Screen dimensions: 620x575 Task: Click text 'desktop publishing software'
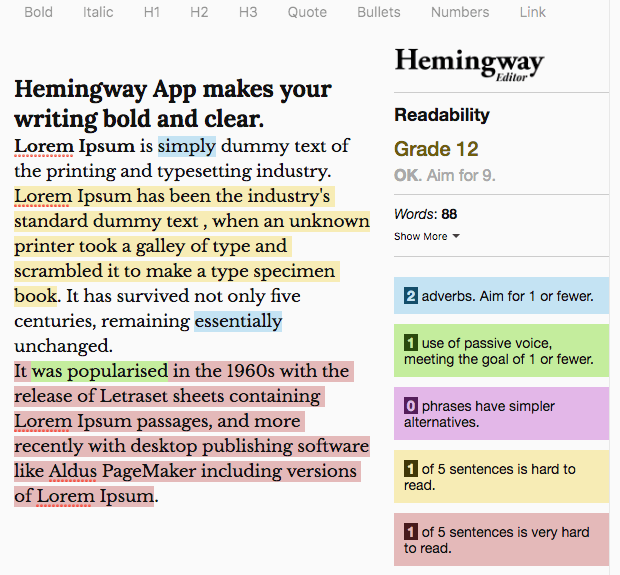point(250,447)
